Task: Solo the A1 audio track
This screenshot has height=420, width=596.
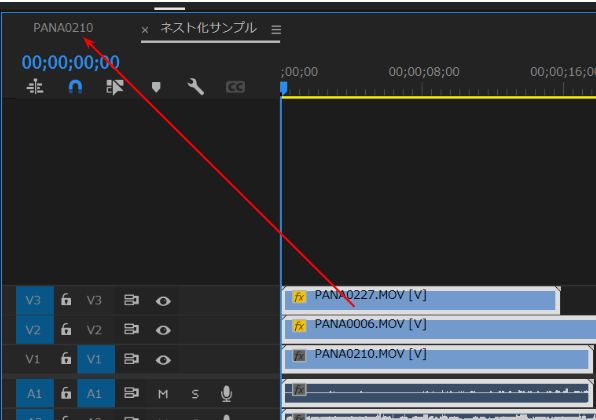Action: click(195, 394)
